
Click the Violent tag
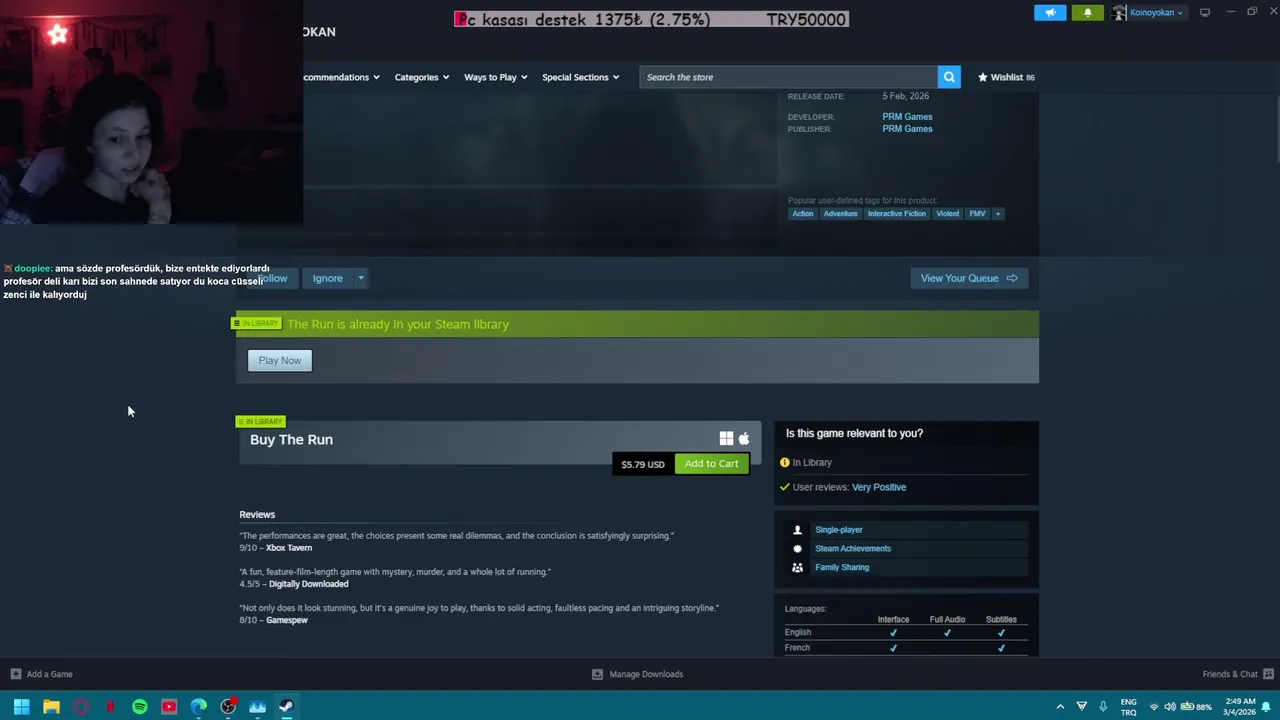[x=948, y=214]
